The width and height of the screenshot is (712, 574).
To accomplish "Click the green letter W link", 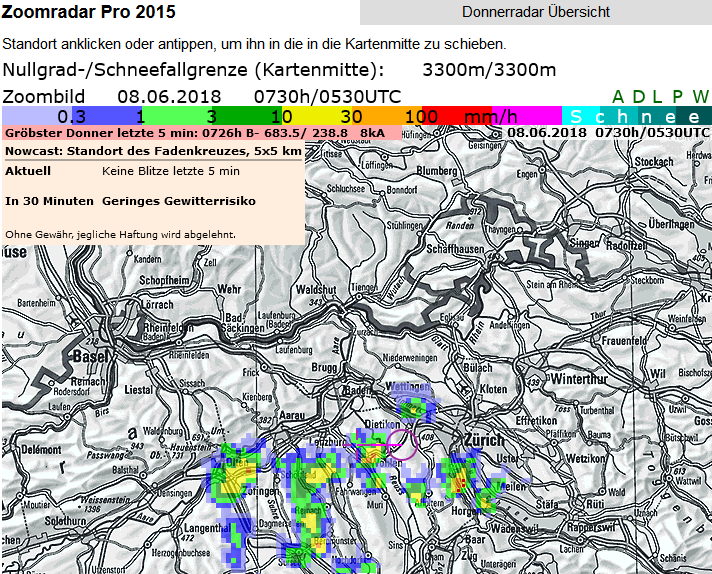I will click(x=700, y=97).
